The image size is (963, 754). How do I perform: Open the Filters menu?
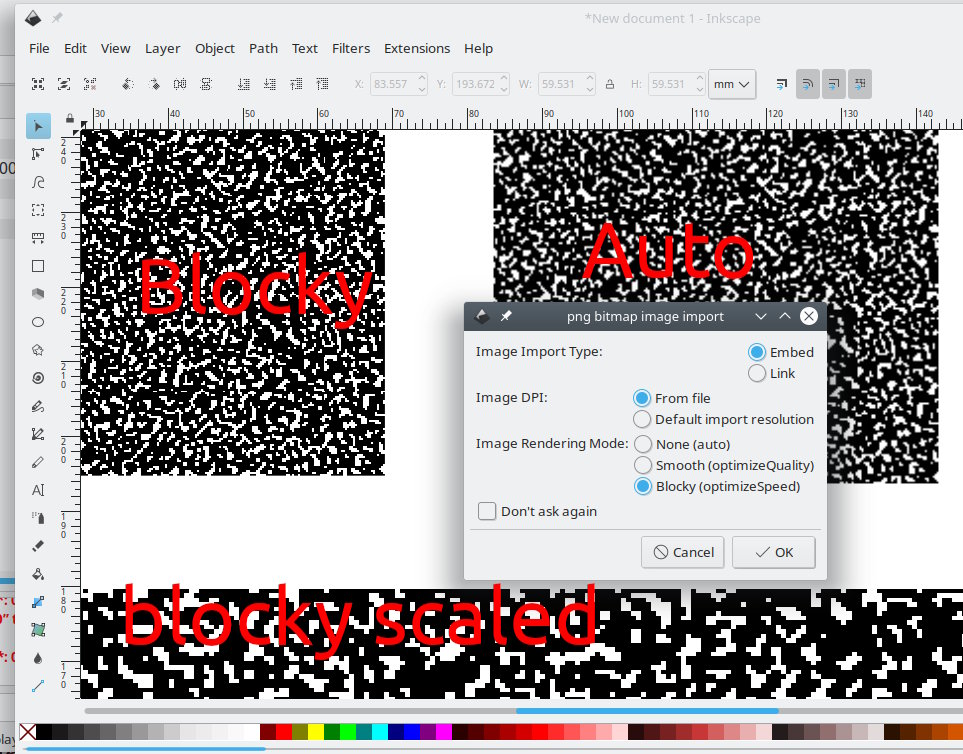point(351,48)
